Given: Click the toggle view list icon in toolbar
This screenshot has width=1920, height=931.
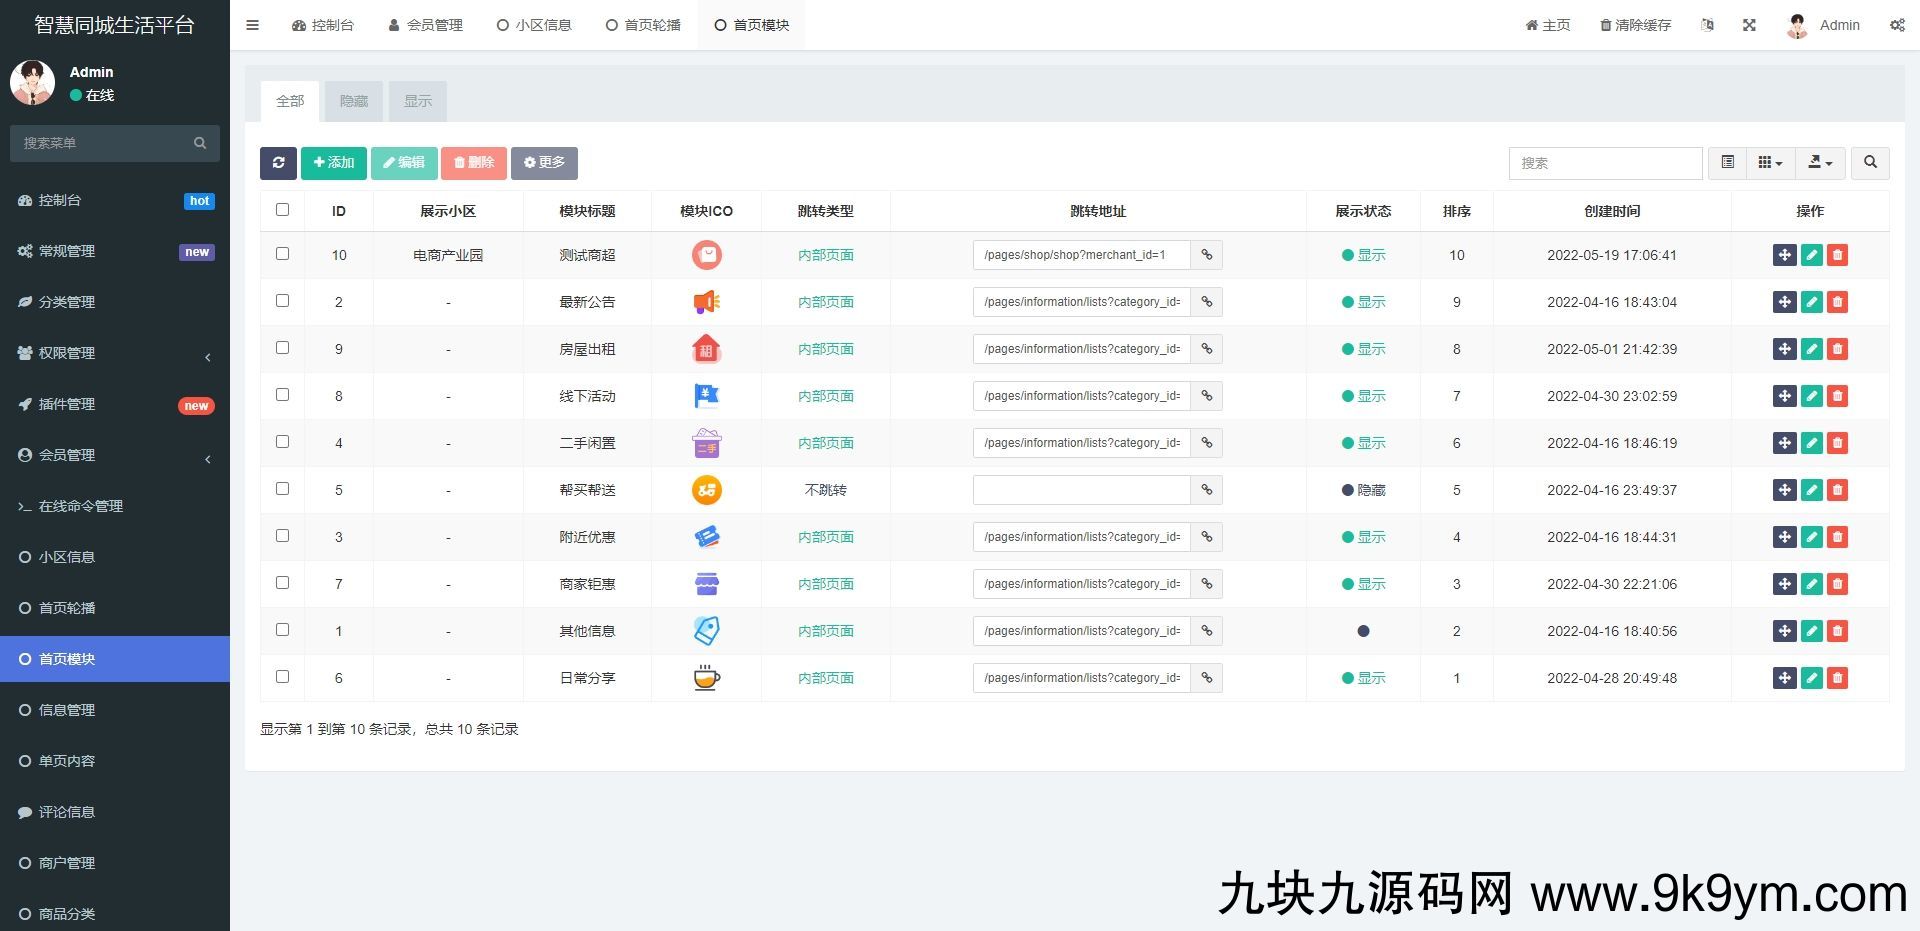Looking at the screenshot, I should 1727,163.
